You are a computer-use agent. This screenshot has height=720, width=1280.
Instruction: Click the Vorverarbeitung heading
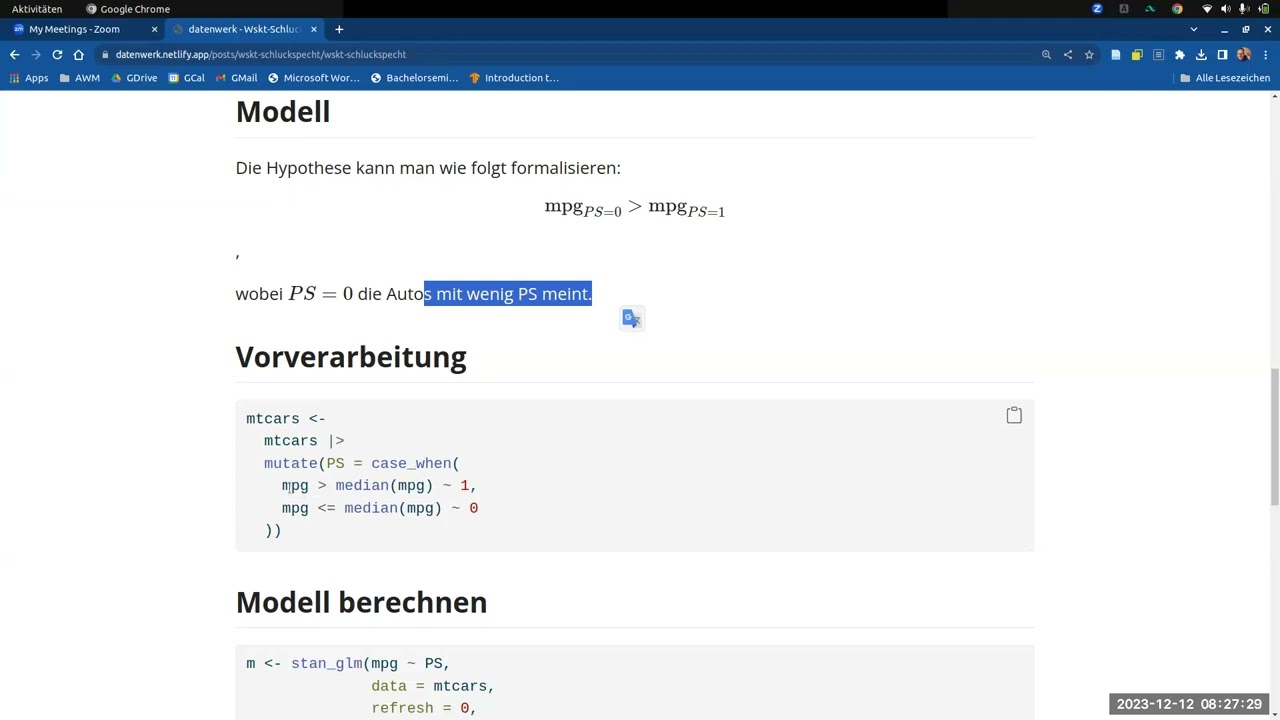point(351,358)
